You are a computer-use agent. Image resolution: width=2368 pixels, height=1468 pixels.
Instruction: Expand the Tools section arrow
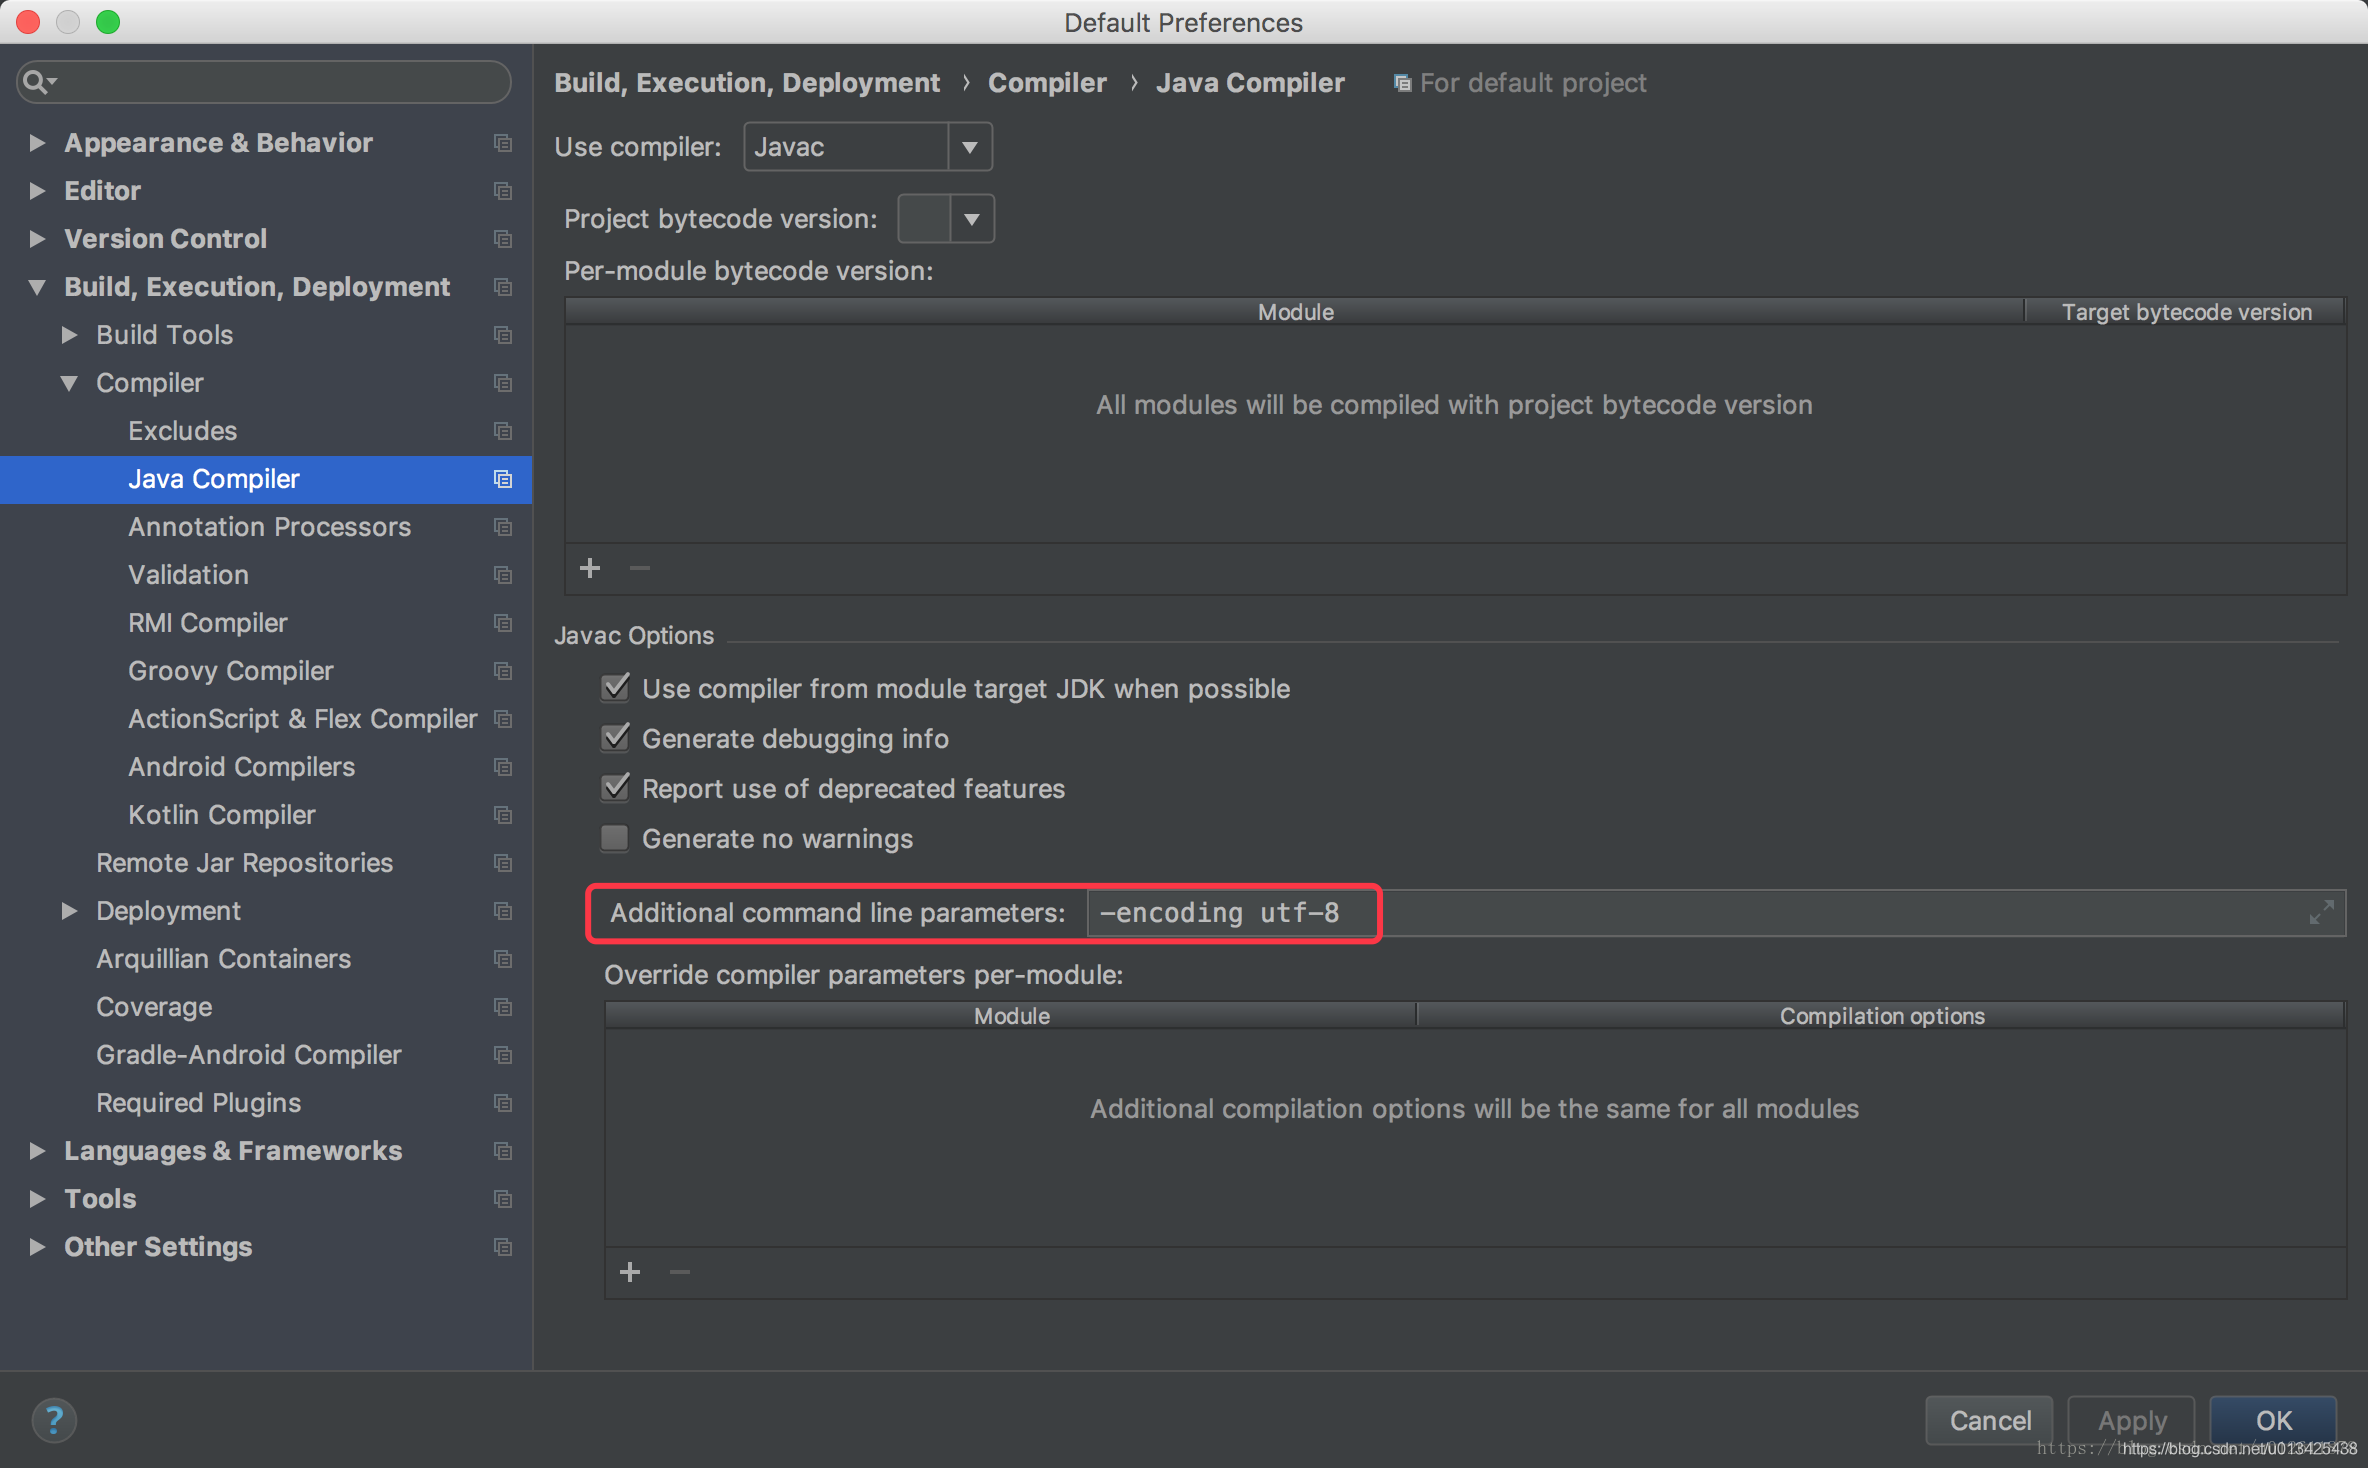[37, 1199]
